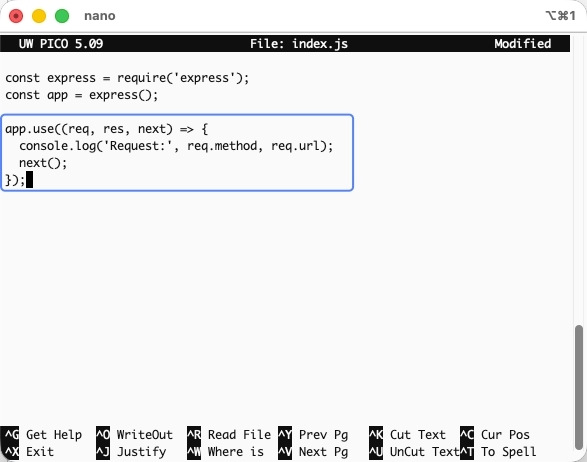Image resolution: width=587 pixels, height=462 pixels.
Task: Click the ^Y Prev Pg shortcut
Action: pos(313,435)
